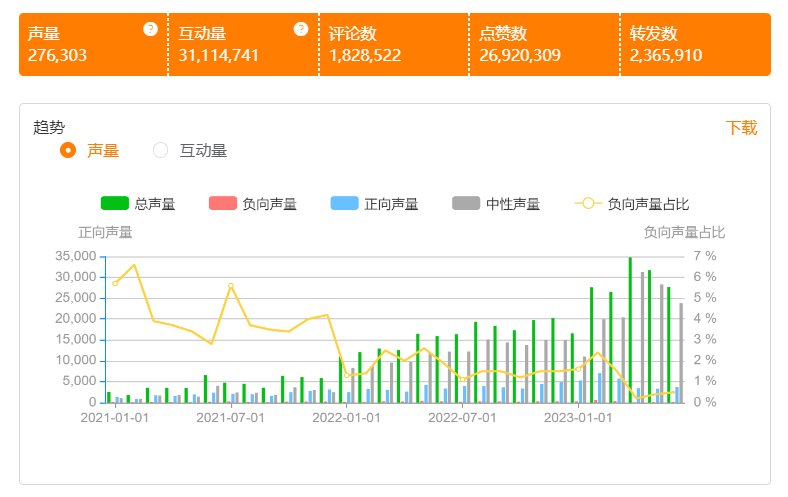Open the 点赞数 metric card

click(x=545, y=45)
